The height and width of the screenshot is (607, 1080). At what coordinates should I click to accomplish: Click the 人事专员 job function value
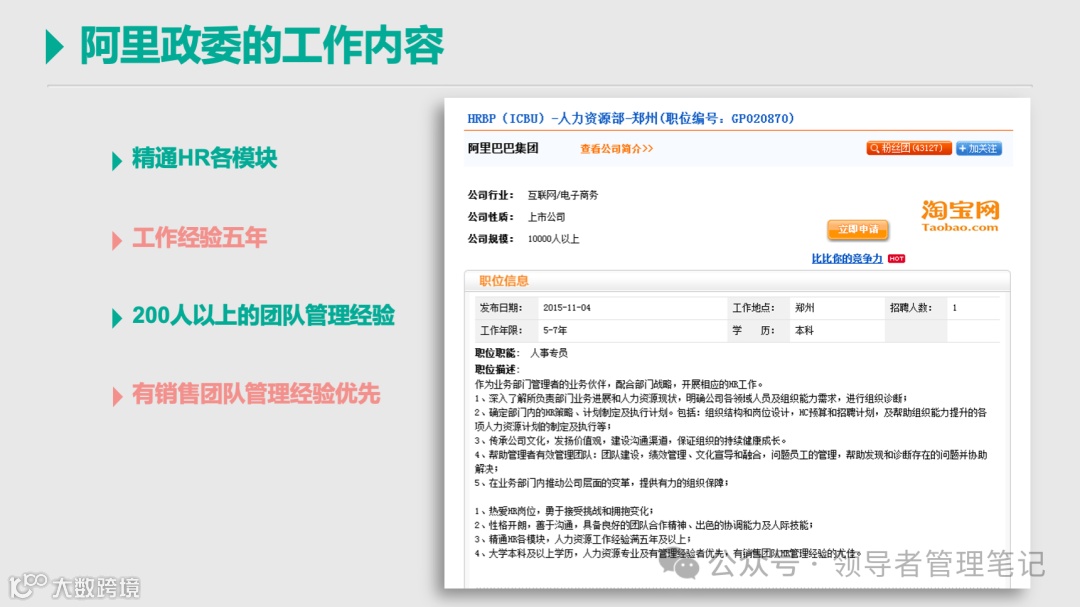[548, 353]
